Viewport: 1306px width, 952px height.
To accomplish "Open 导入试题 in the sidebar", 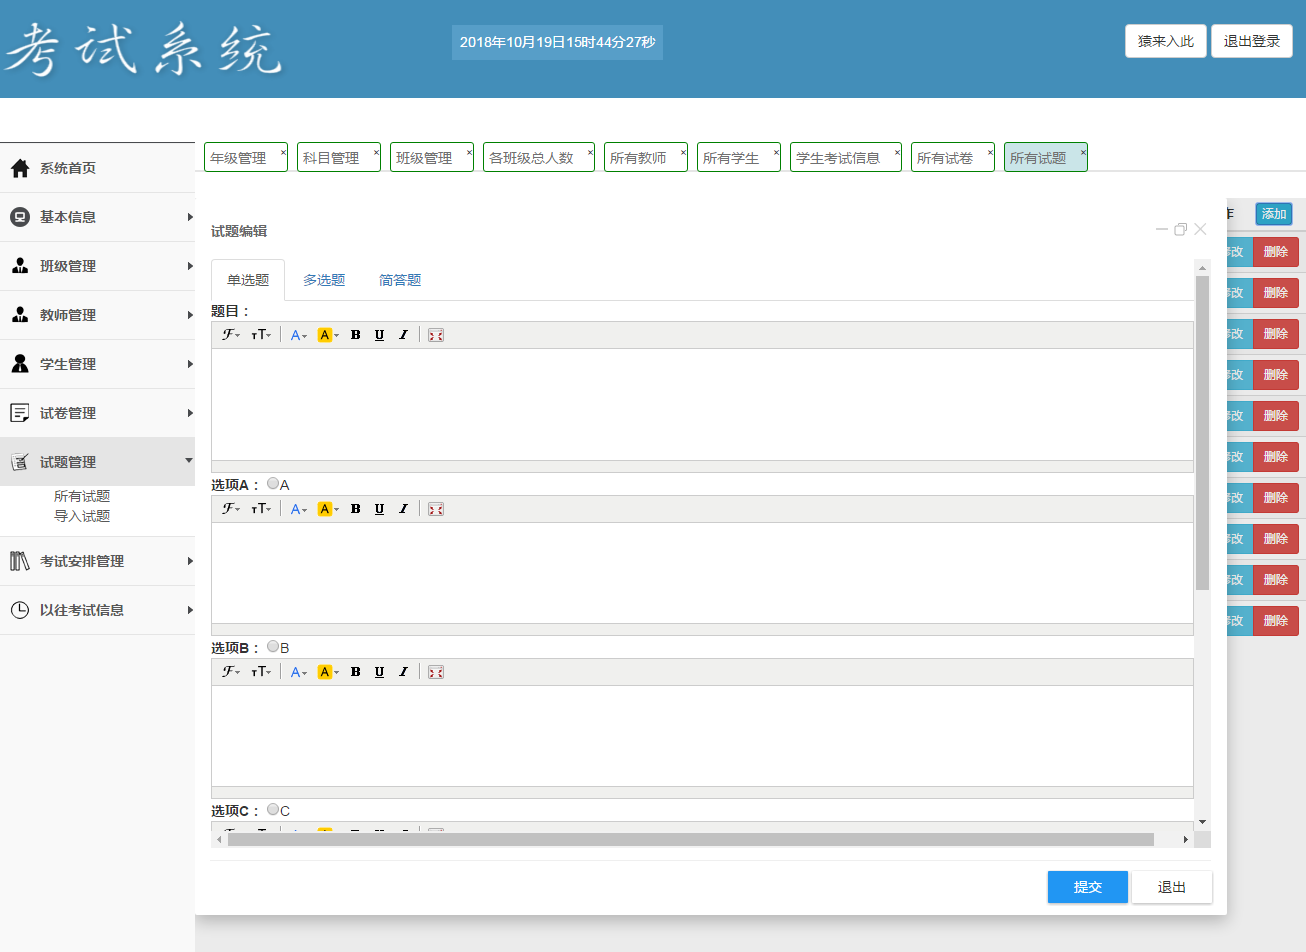I will point(82,516).
